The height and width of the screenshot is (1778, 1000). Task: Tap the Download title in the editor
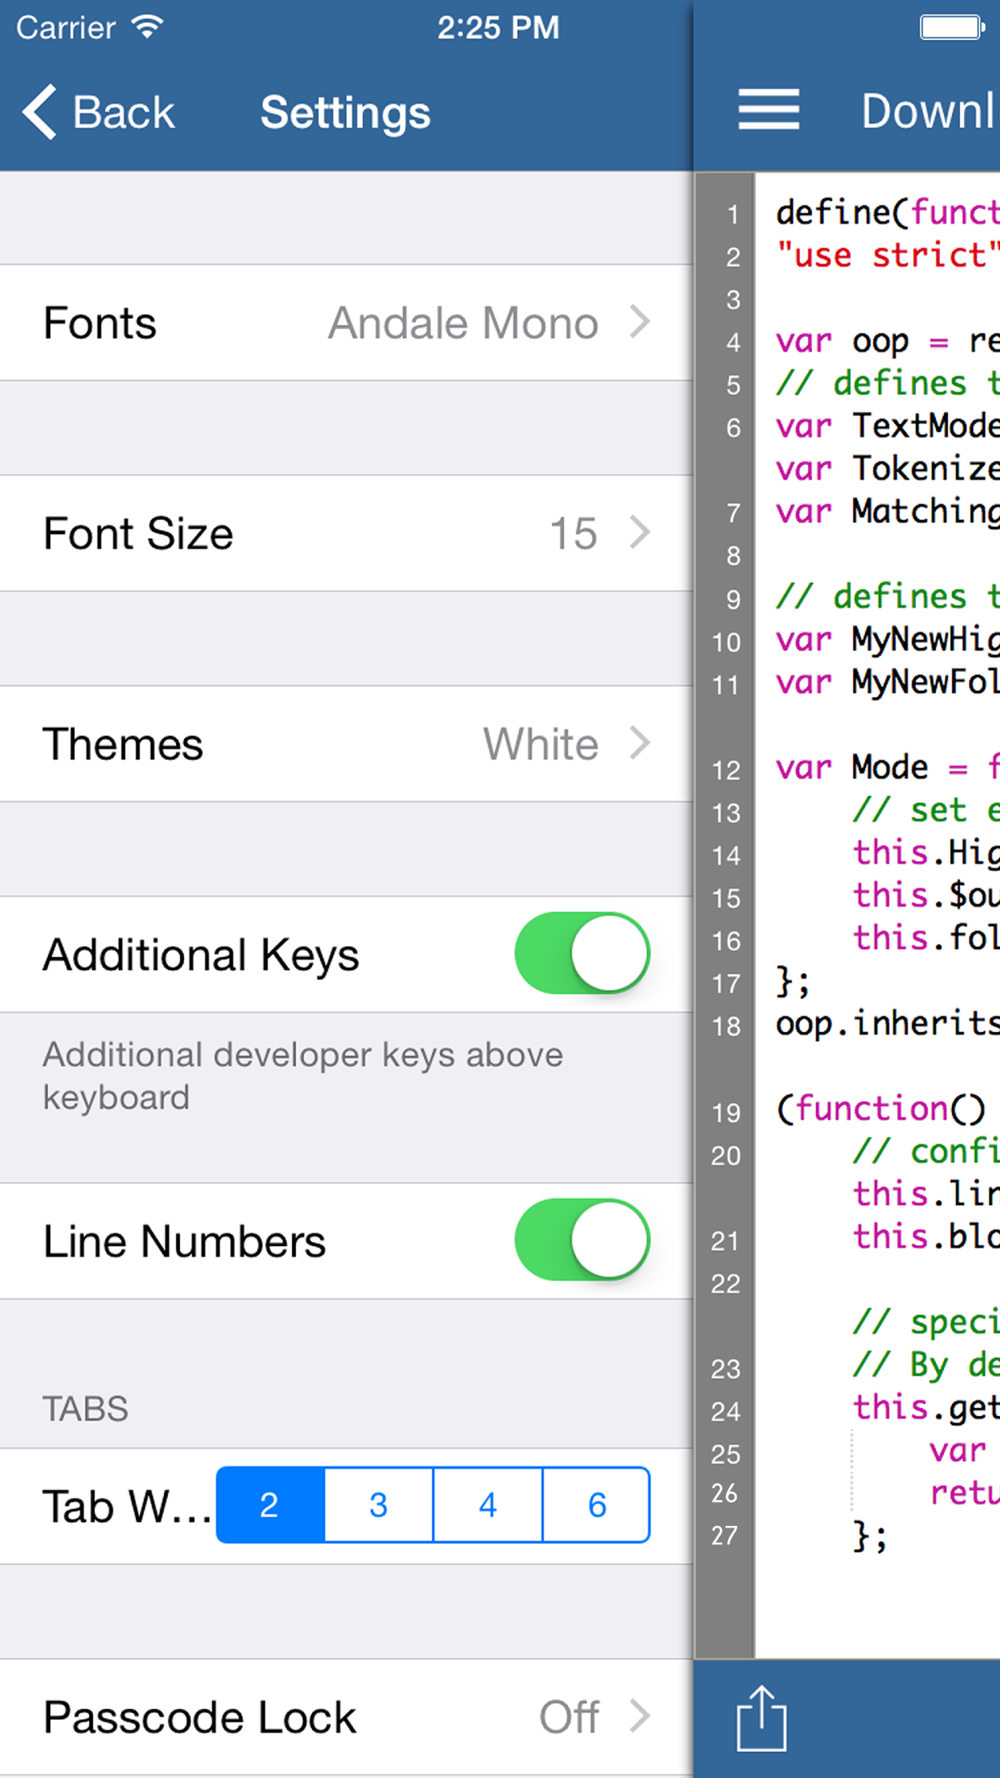point(930,110)
